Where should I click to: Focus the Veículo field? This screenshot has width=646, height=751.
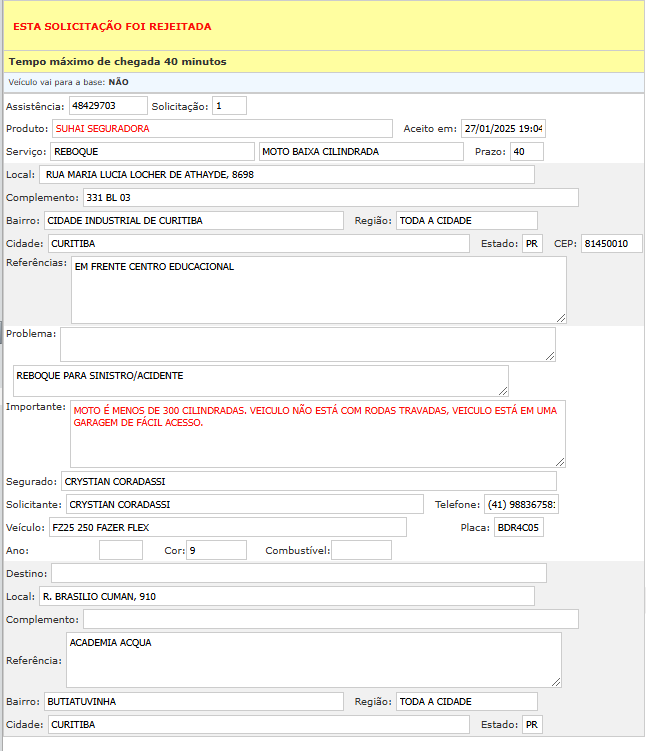tap(227, 527)
